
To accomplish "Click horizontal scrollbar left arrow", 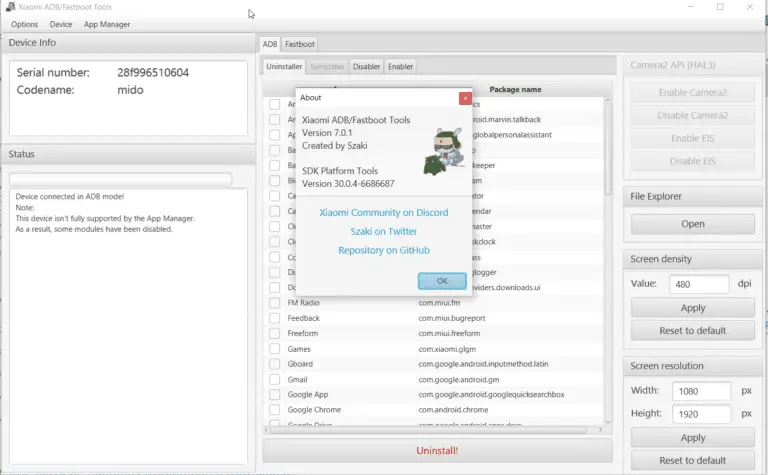I will coord(266,430).
